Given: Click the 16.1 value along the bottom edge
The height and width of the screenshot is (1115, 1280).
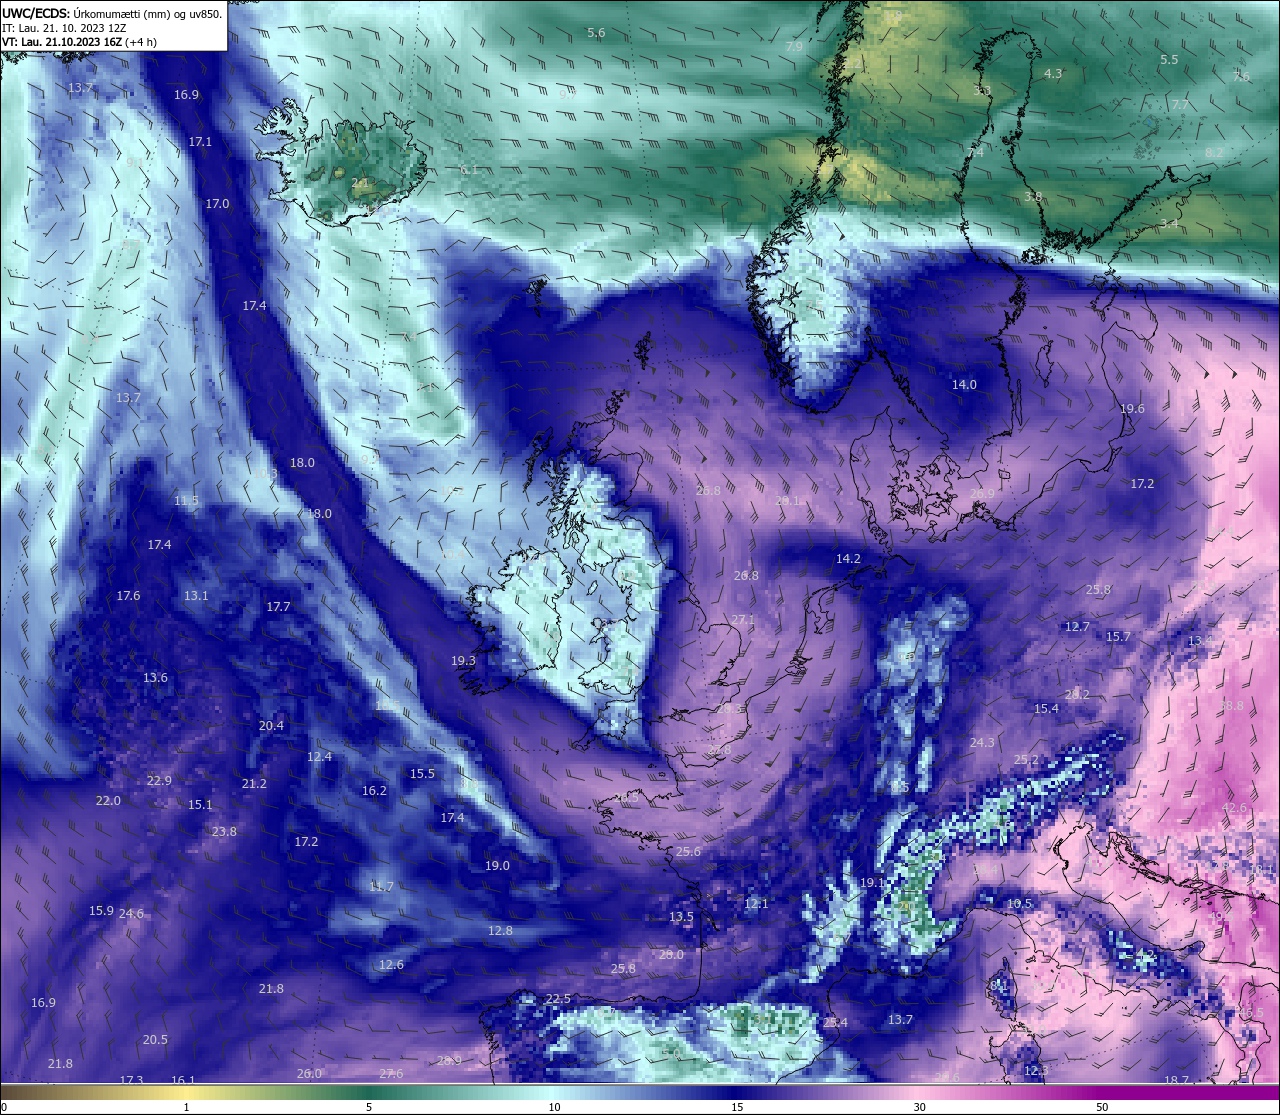Looking at the screenshot, I should click(x=183, y=1080).
